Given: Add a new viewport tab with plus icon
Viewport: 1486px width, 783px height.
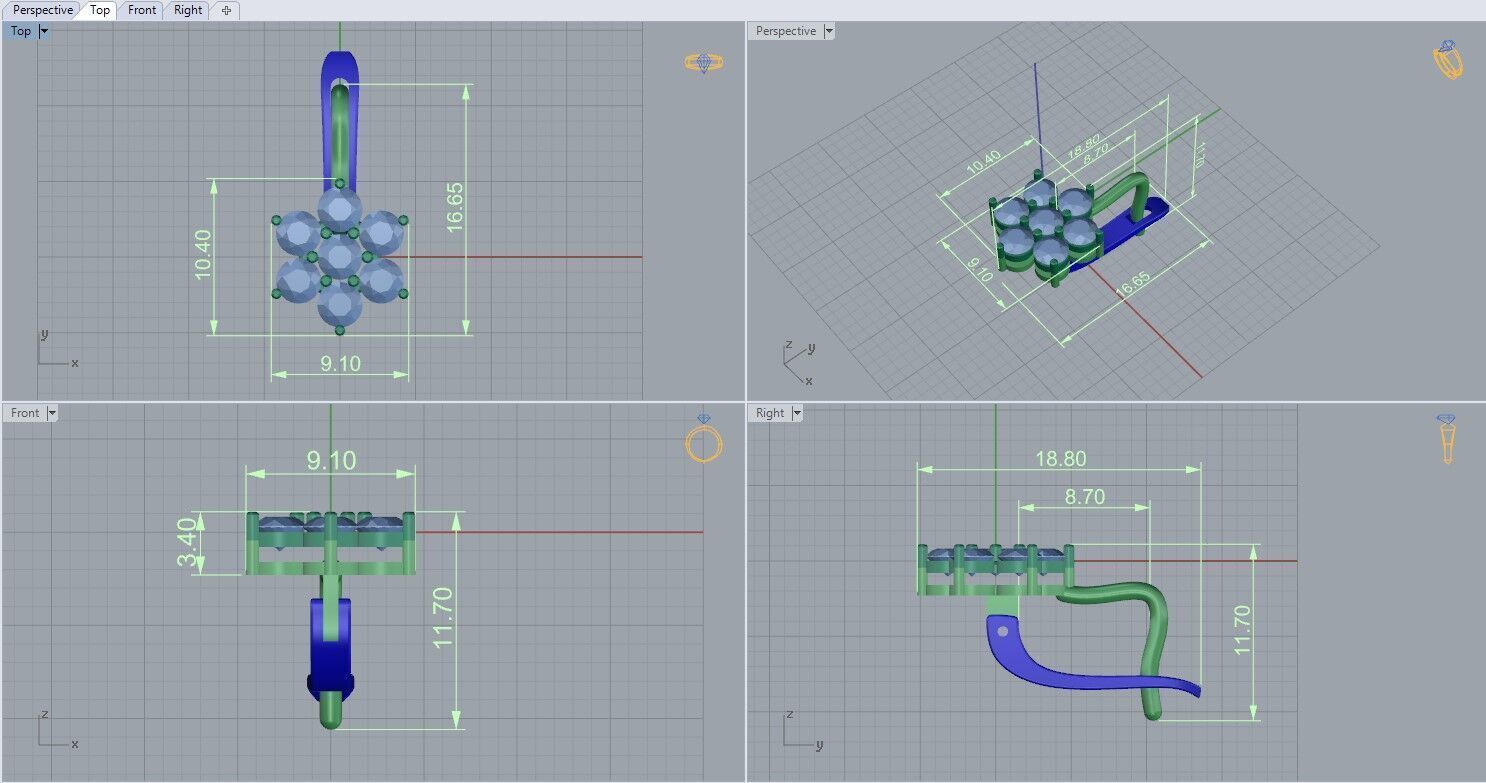Looking at the screenshot, I should pos(226,10).
